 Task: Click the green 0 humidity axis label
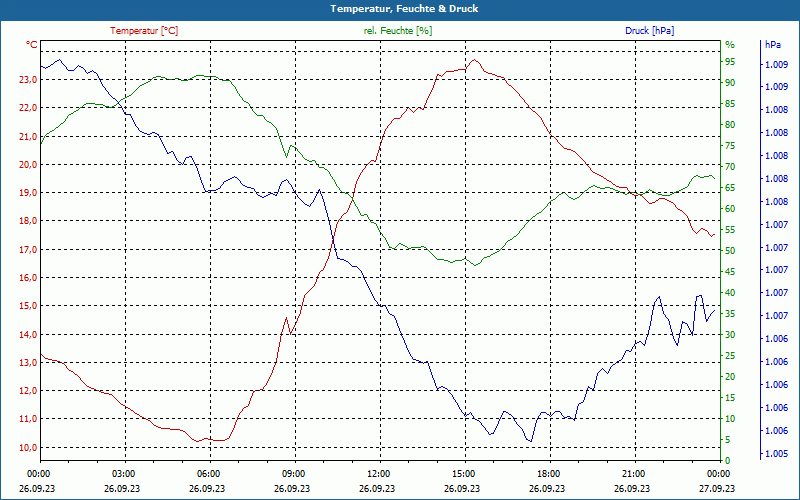(728, 461)
